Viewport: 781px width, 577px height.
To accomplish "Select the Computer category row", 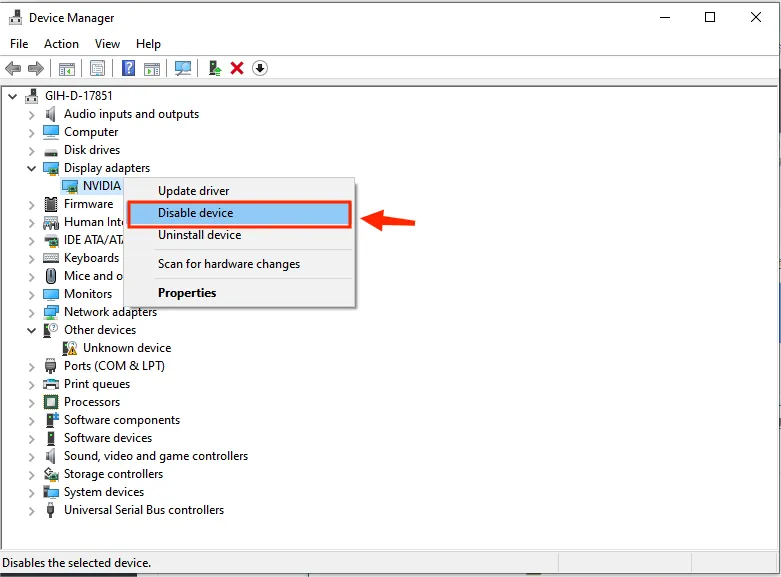I will pyautogui.click(x=91, y=132).
